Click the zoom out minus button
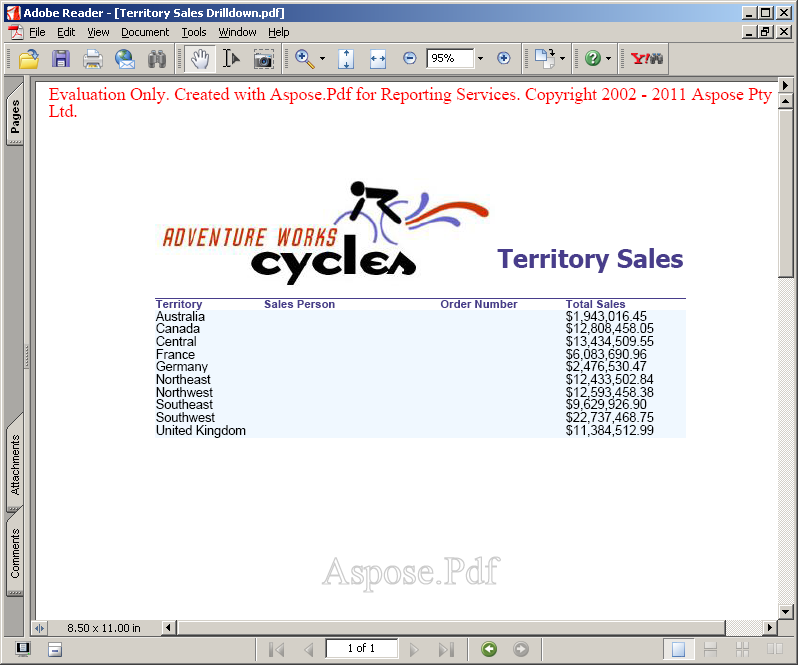The width and height of the screenshot is (798, 665). tap(409, 59)
